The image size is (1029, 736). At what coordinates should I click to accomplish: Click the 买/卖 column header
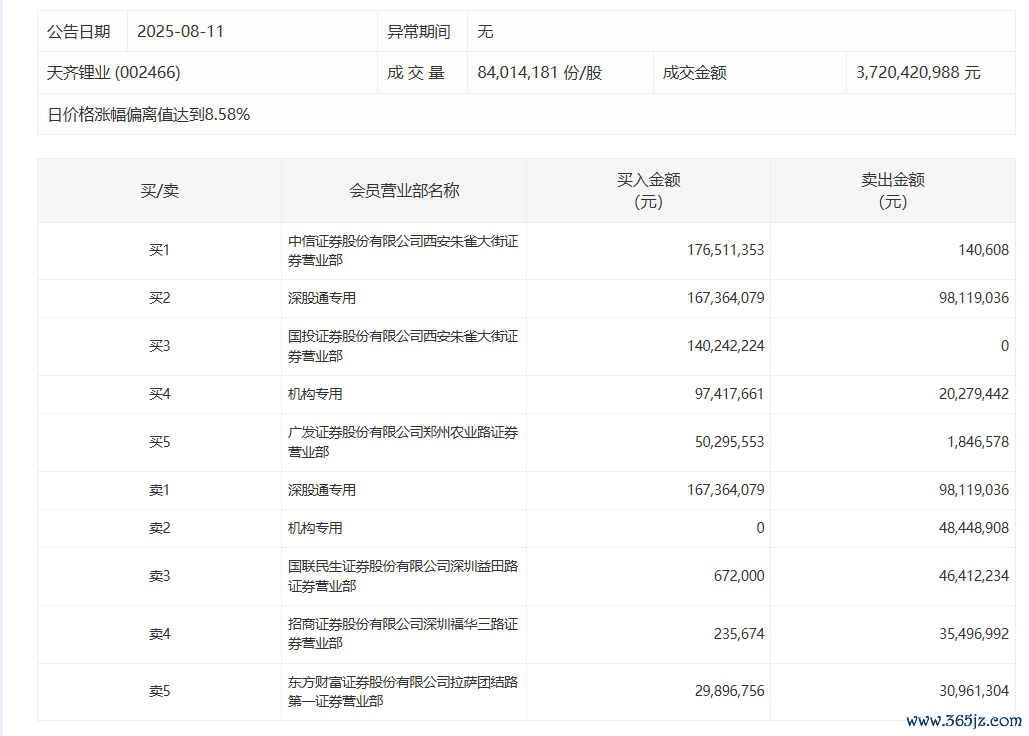159,190
